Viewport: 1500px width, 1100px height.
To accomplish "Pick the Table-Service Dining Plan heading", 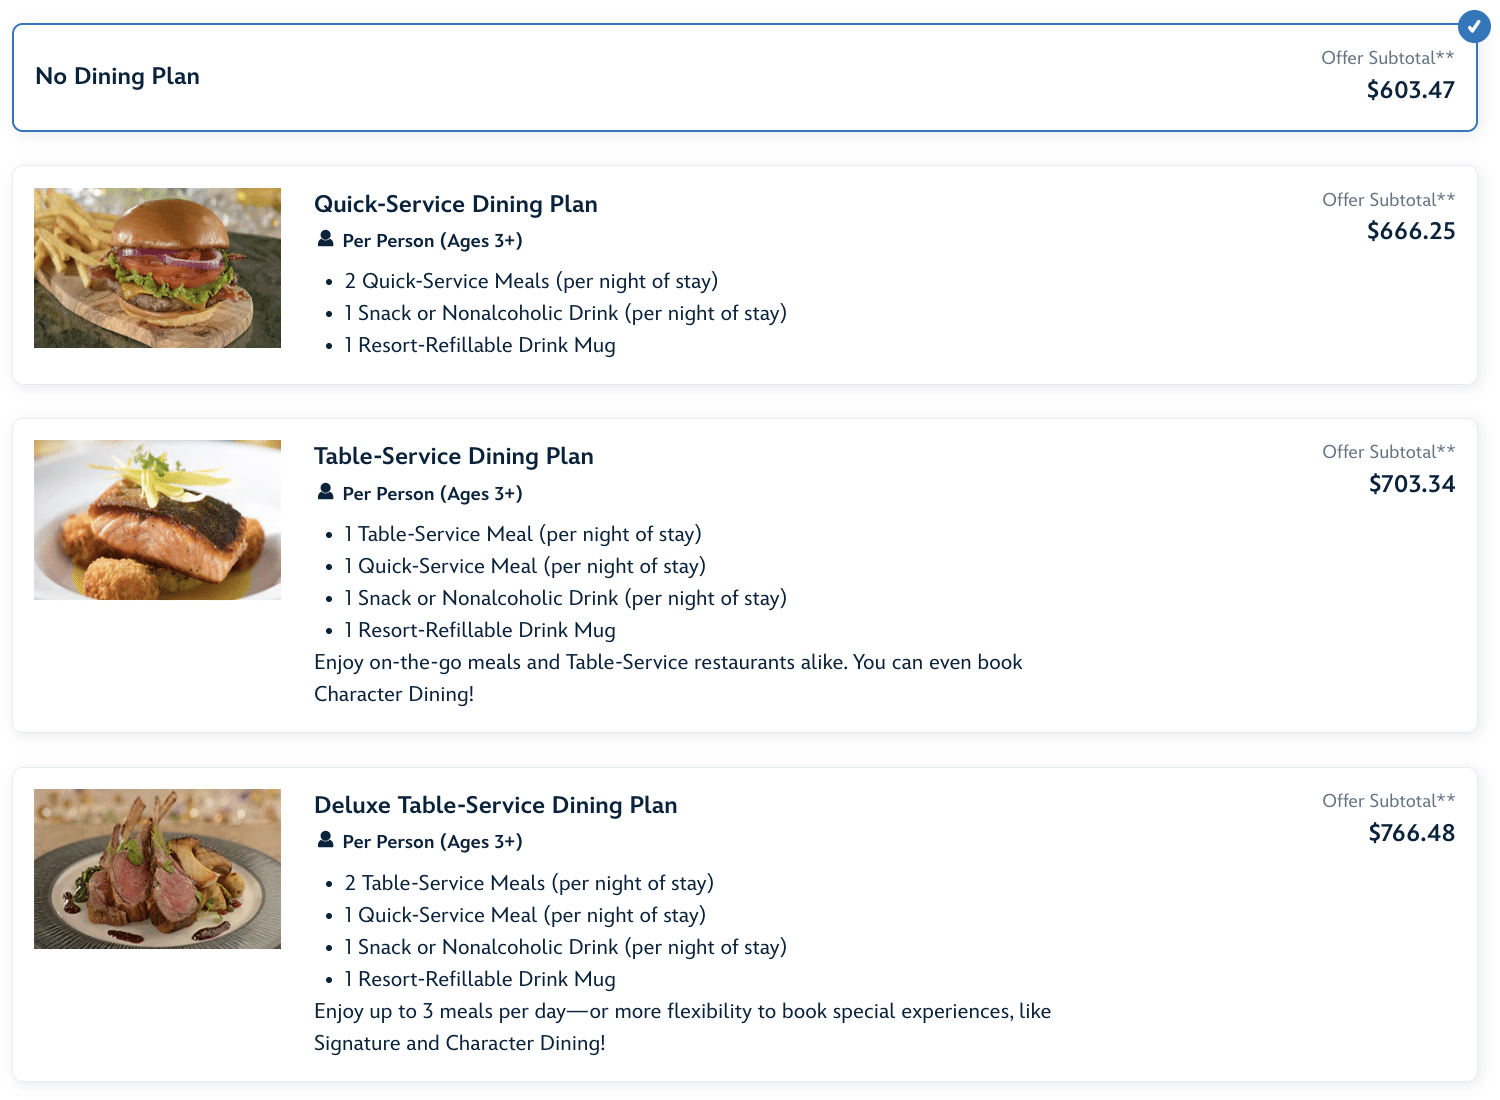I will coord(453,456).
